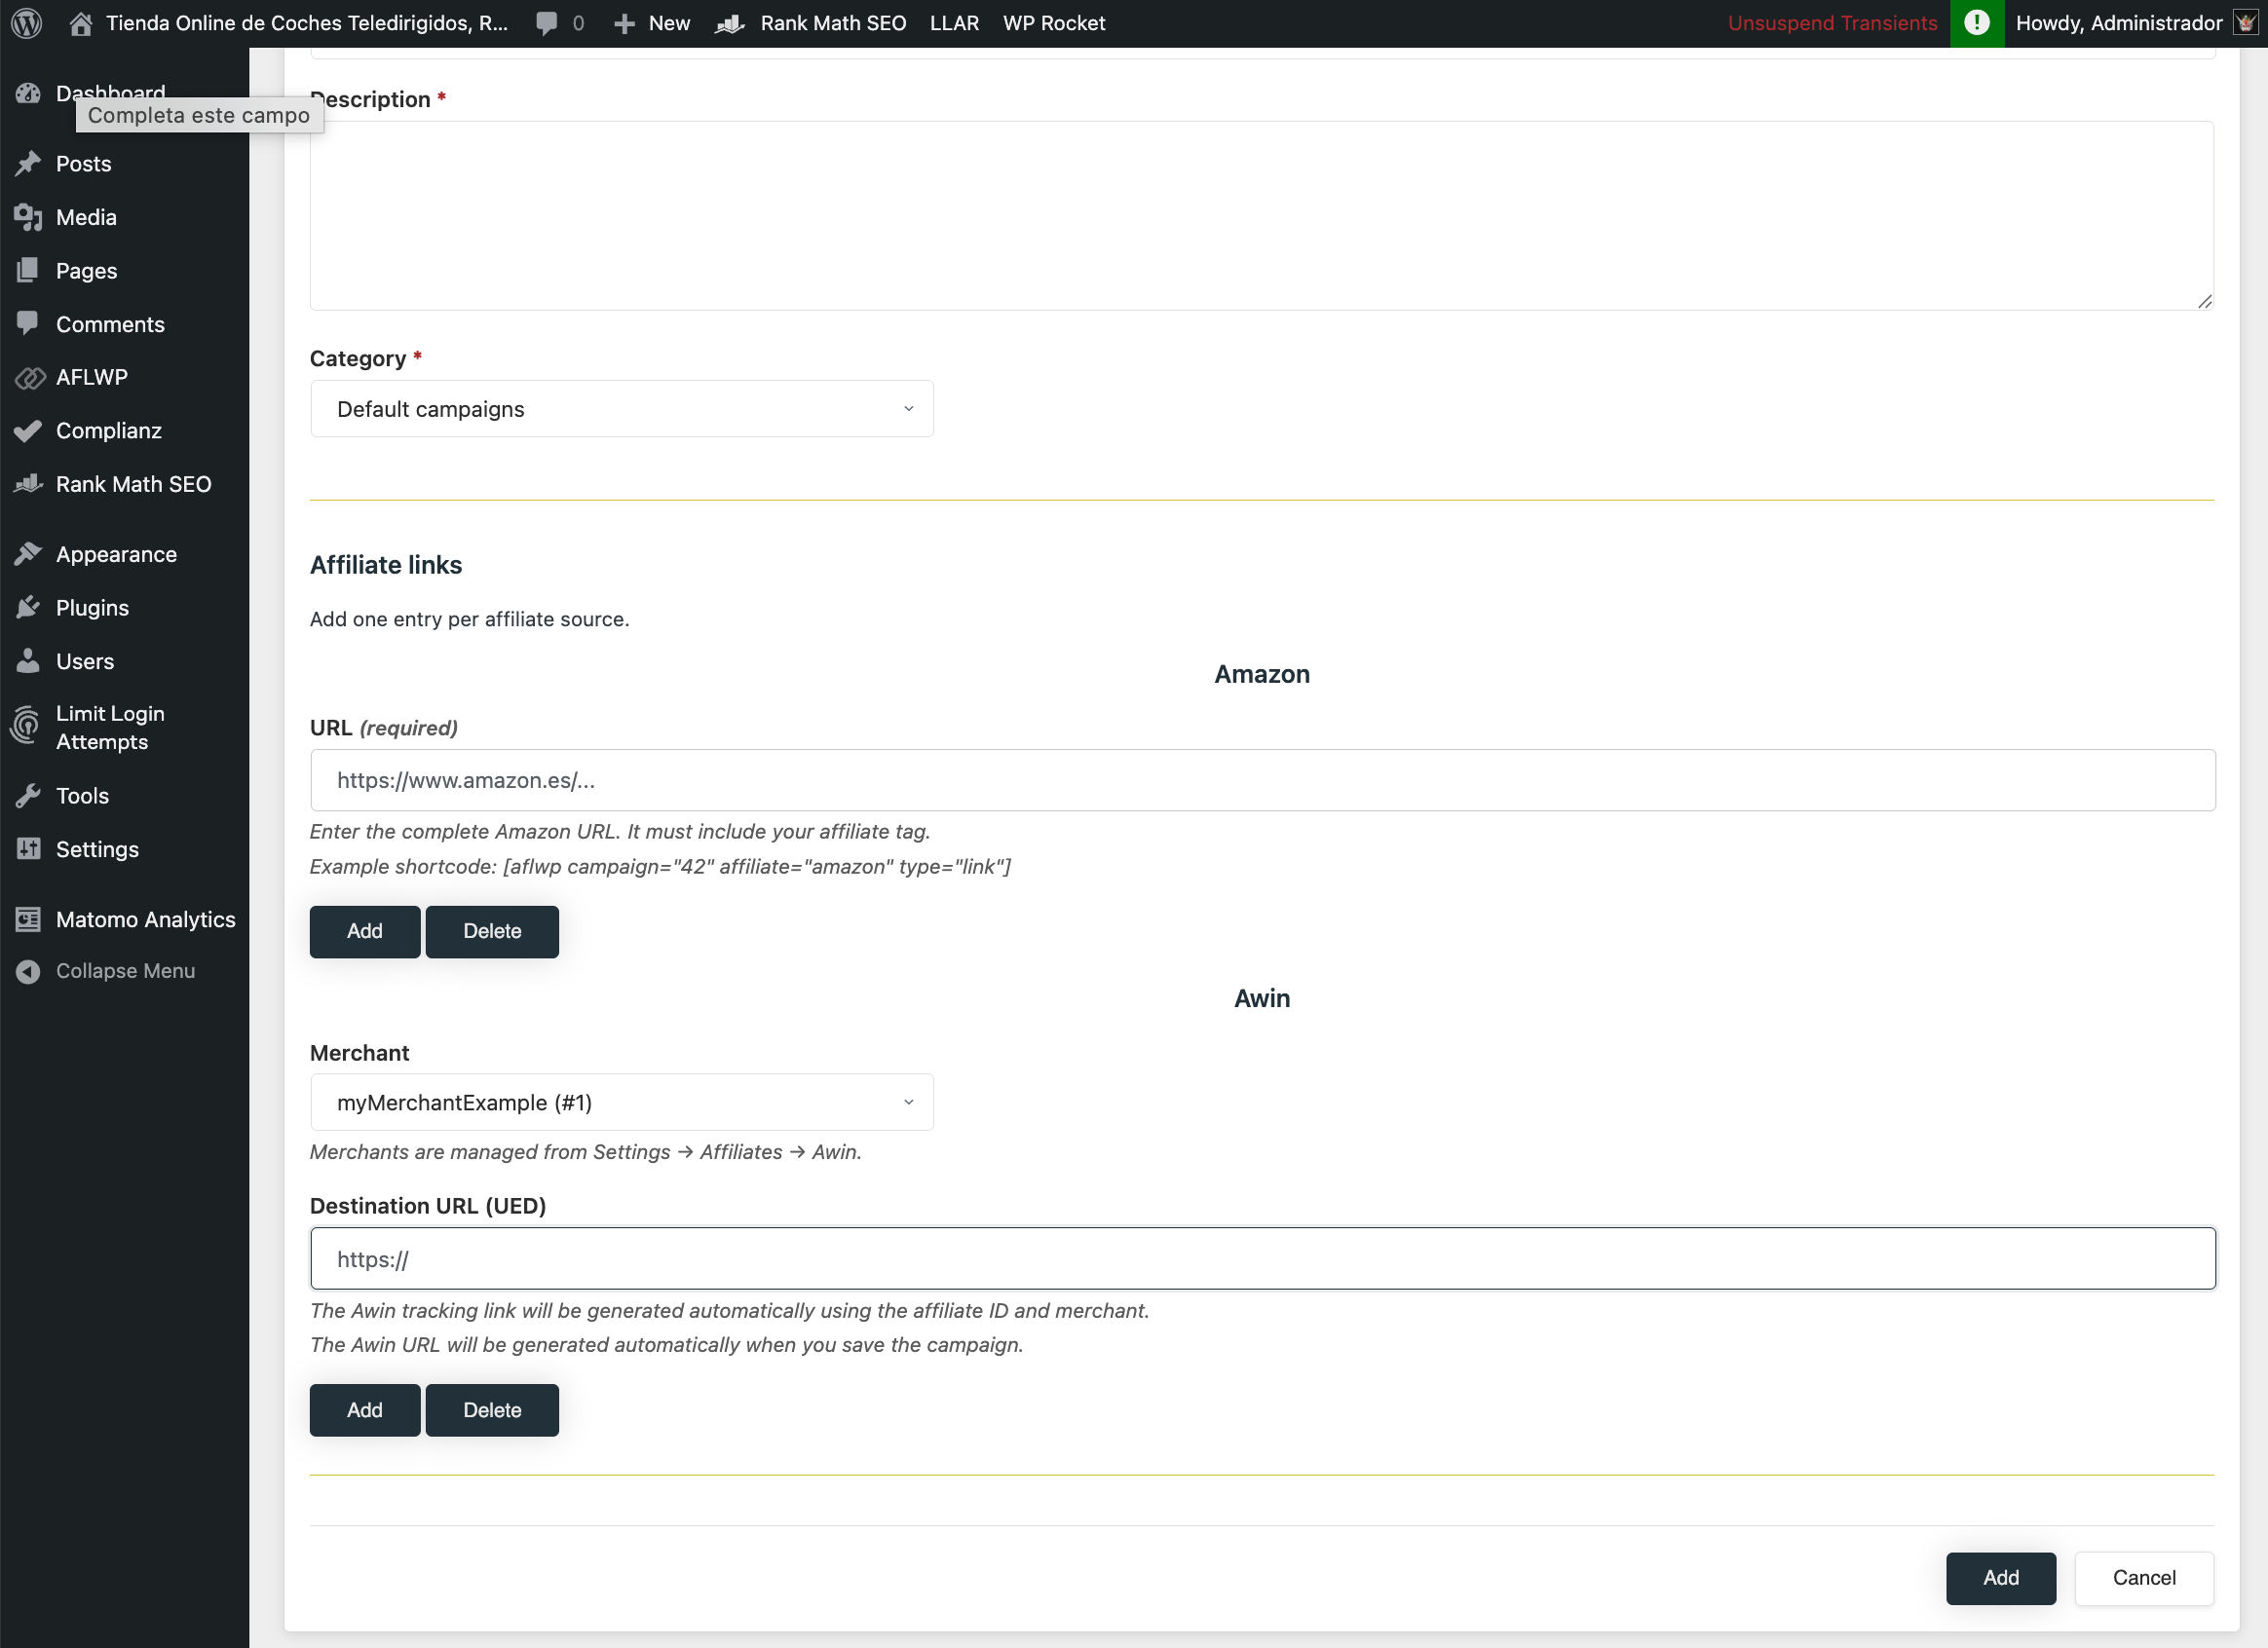
Task: Open the comments bubble in admin bar
Action: click(558, 22)
